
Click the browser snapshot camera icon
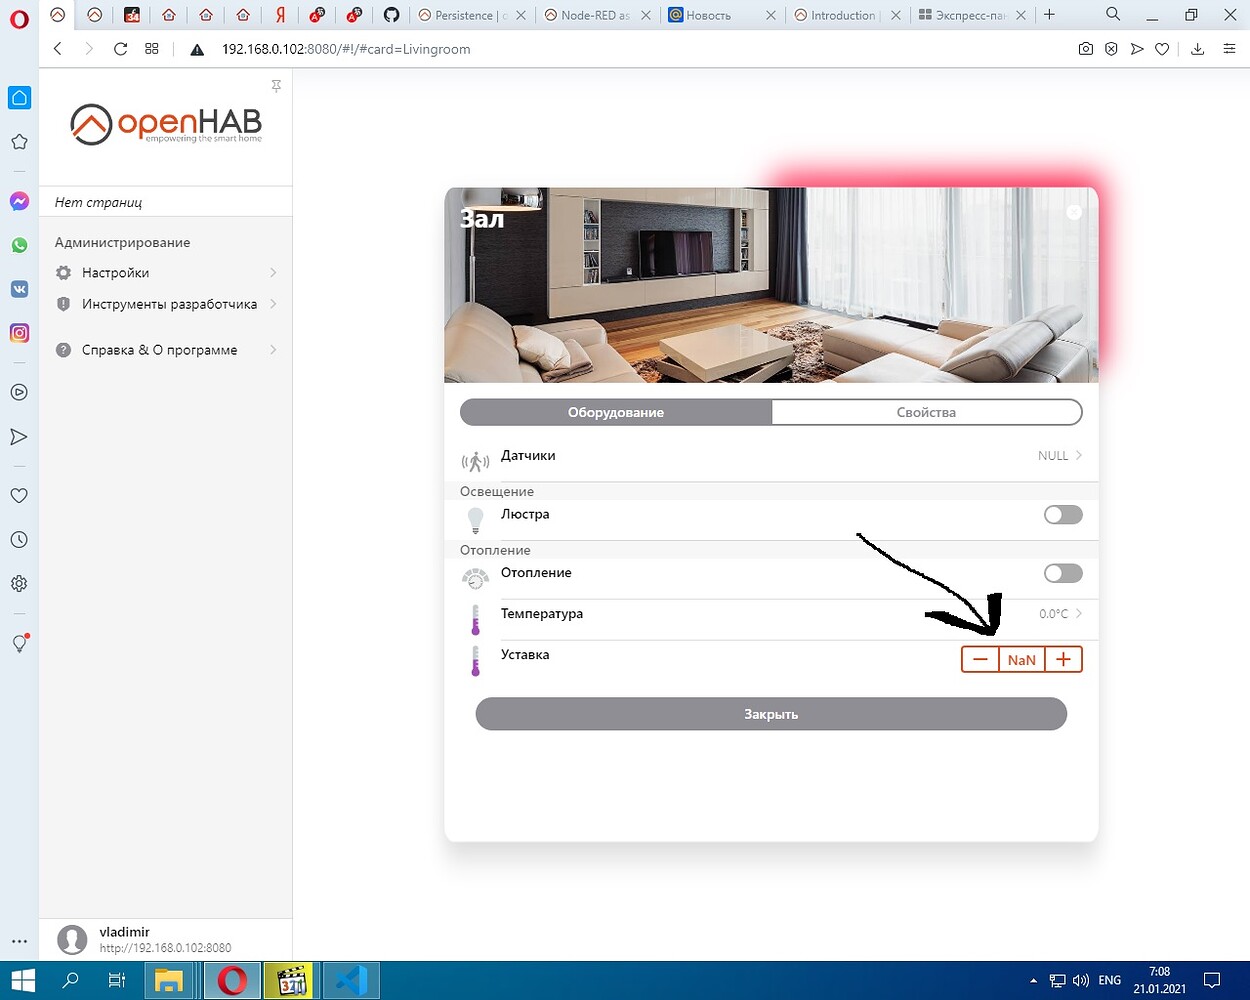(1085, 49)
